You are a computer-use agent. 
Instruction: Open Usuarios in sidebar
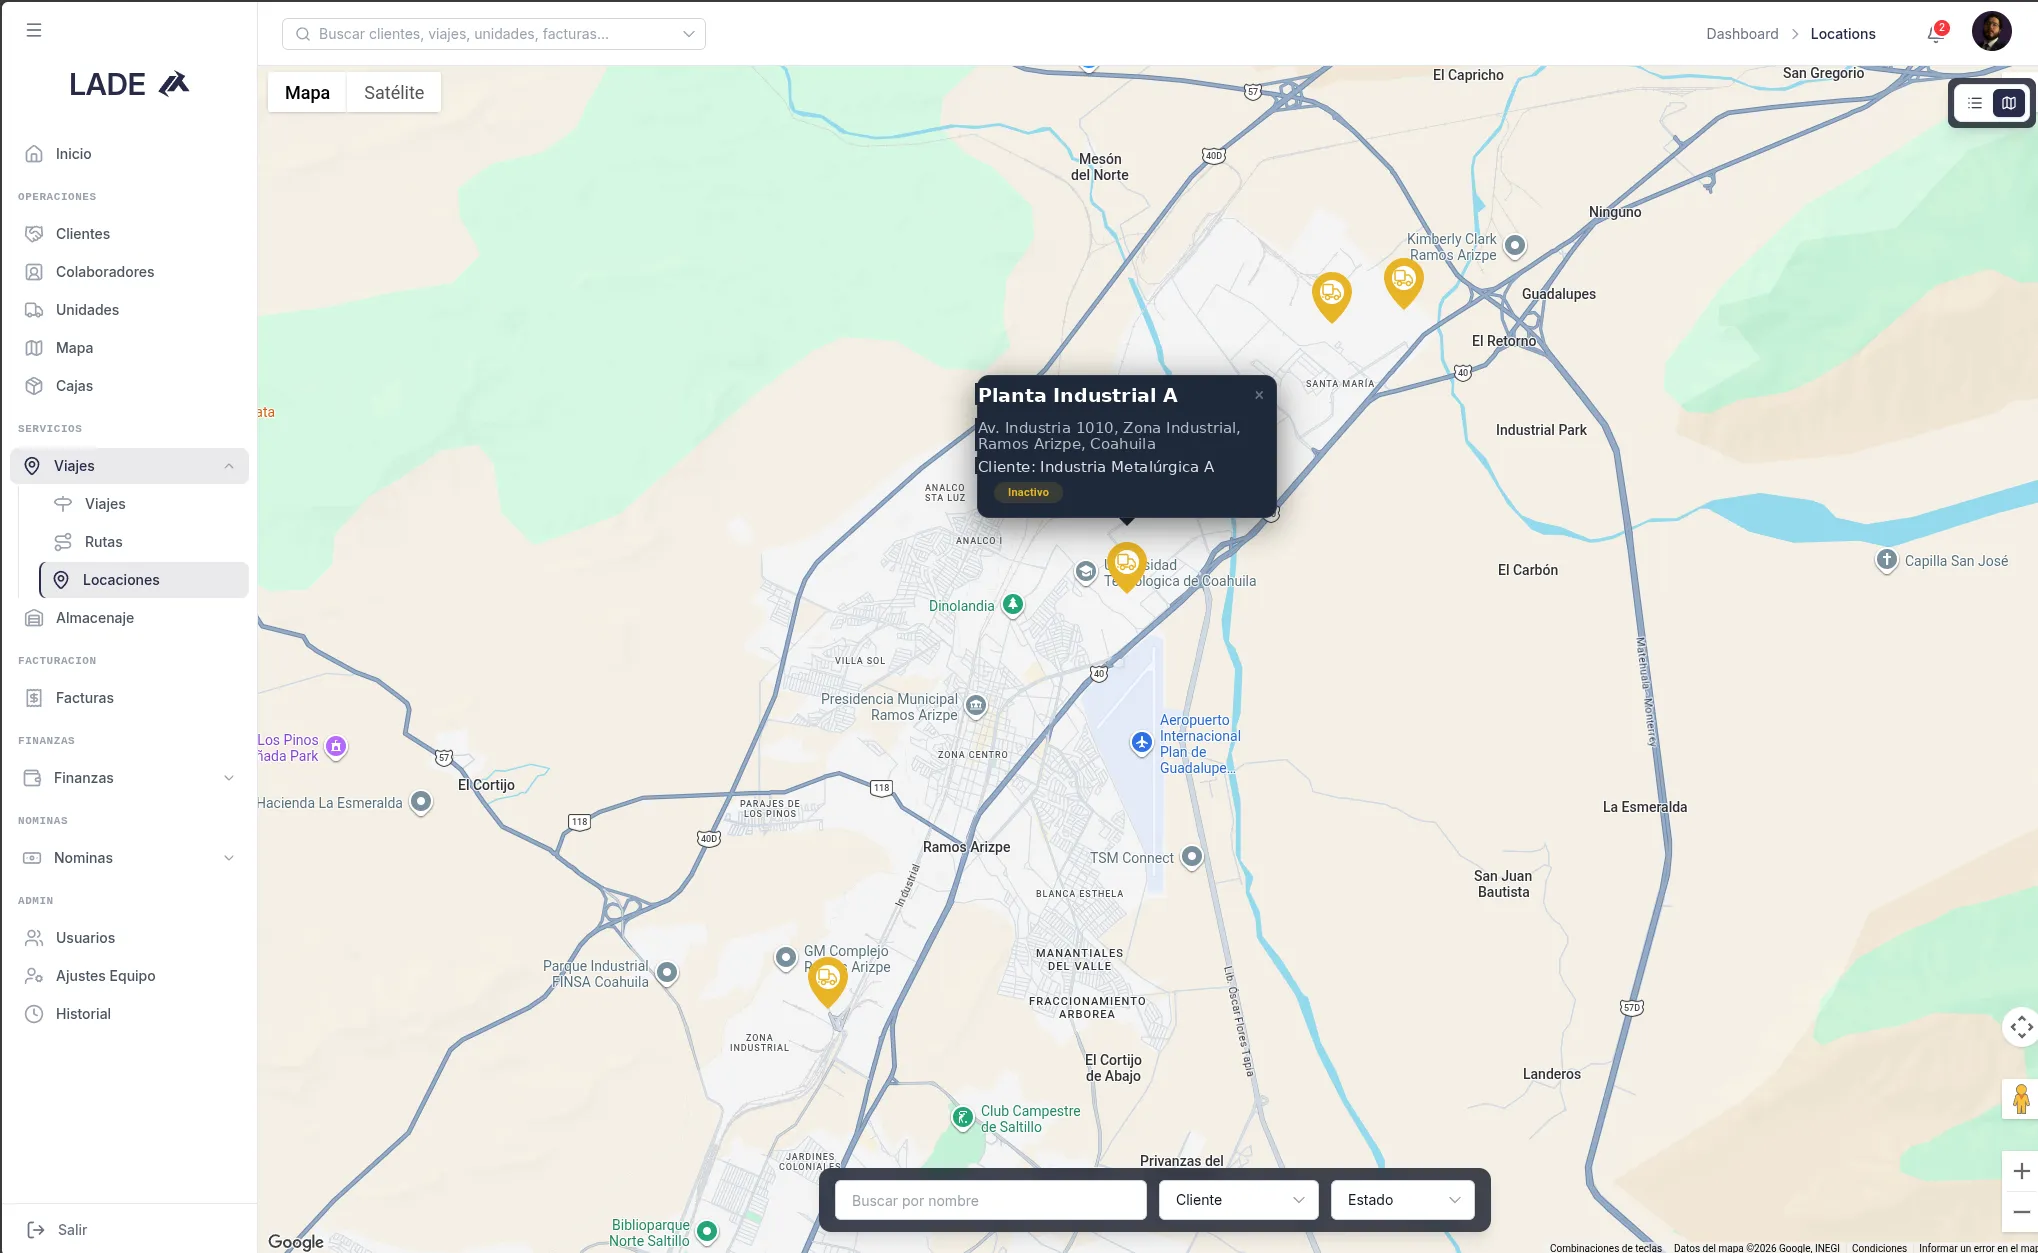click(x=129, y=938)
